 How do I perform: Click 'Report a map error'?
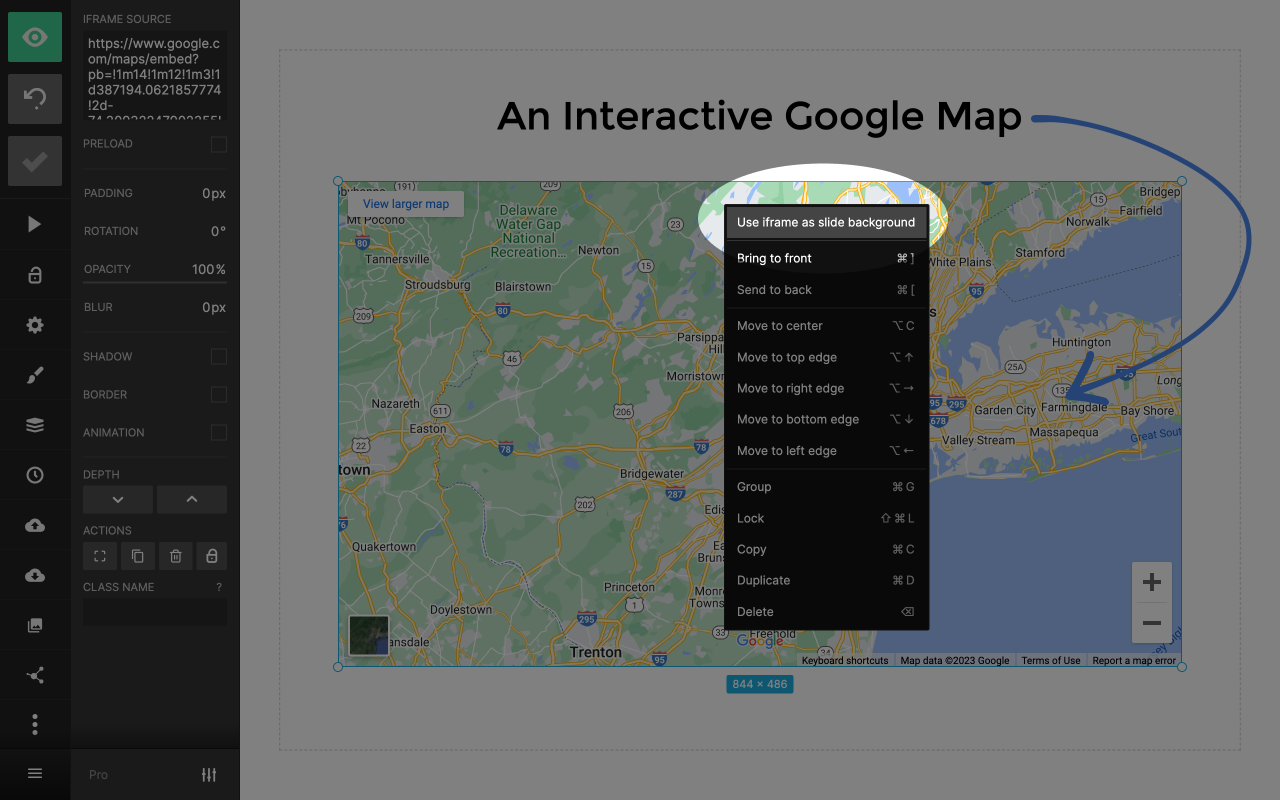click(1135, 660)
